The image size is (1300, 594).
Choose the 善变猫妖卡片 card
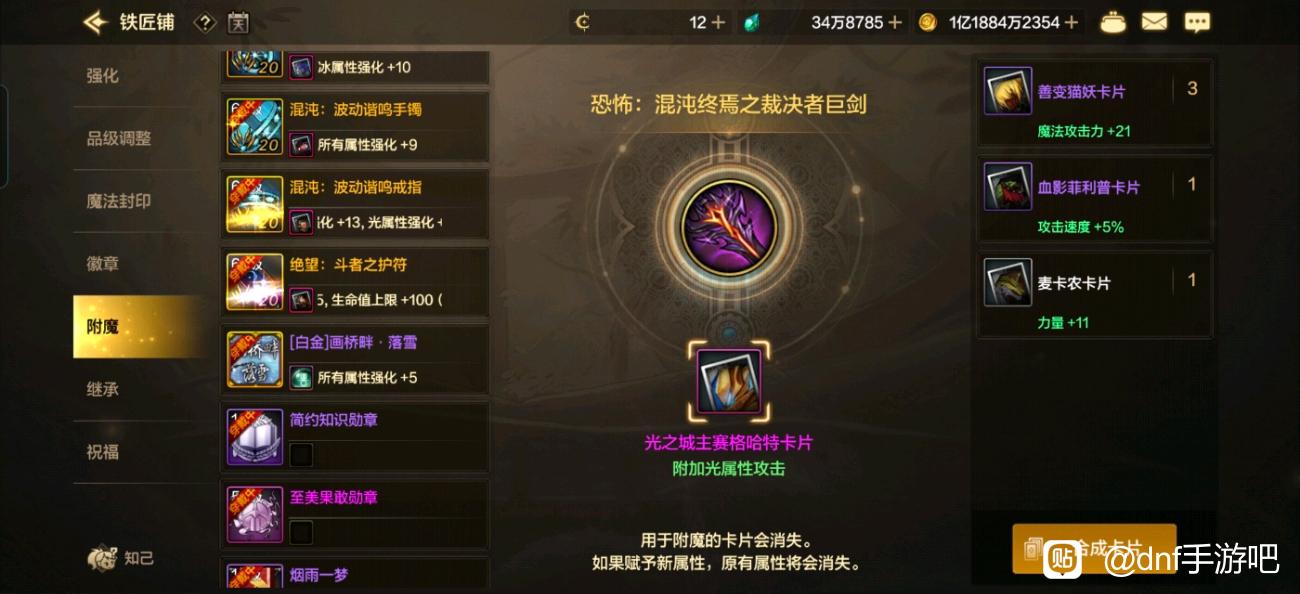coord(1094,102)
